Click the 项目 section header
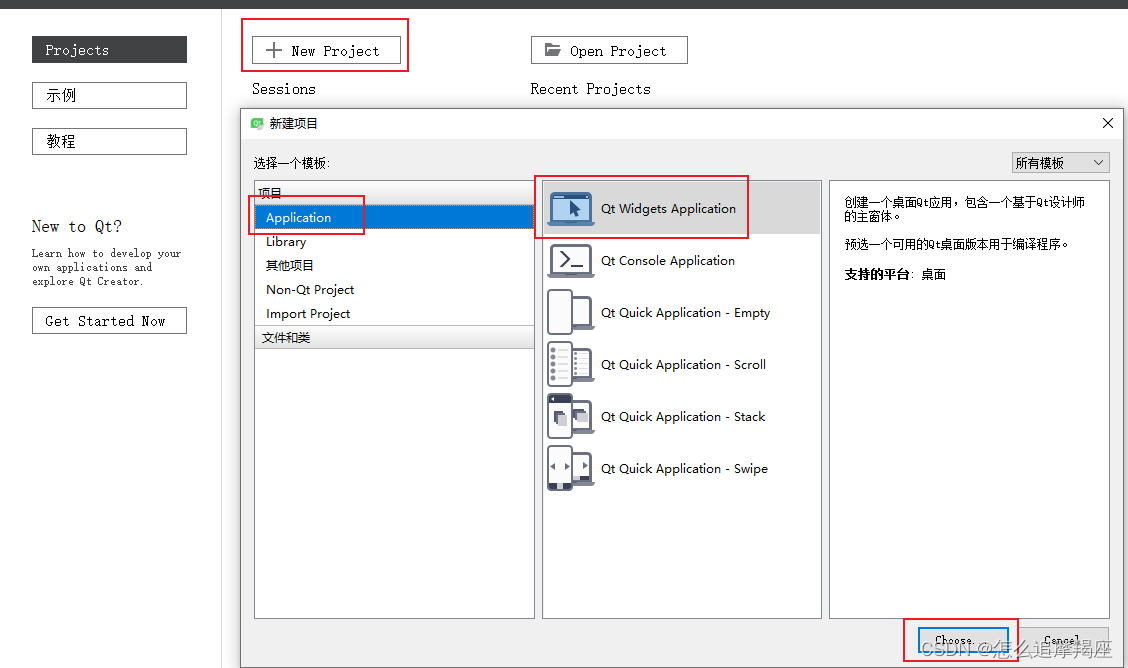 394,193
